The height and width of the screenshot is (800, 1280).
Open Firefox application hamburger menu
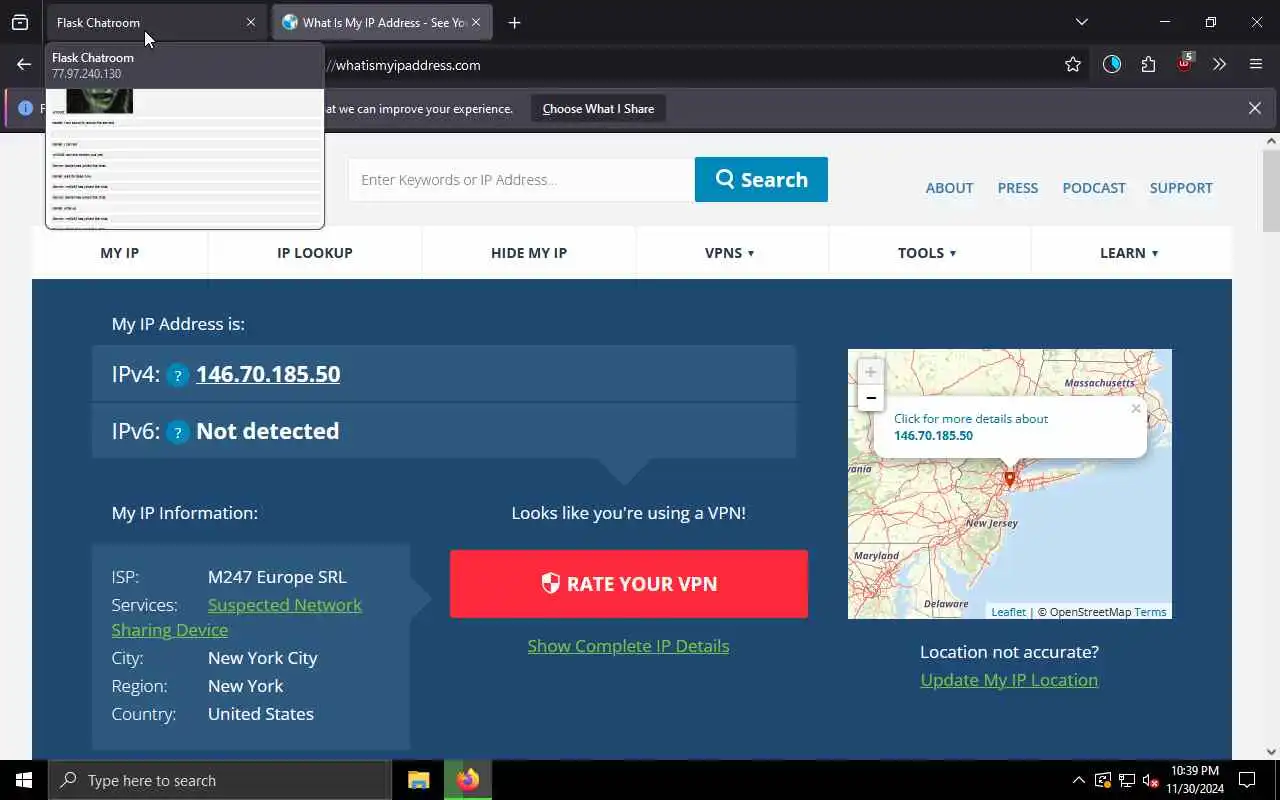coord(1256,64)
